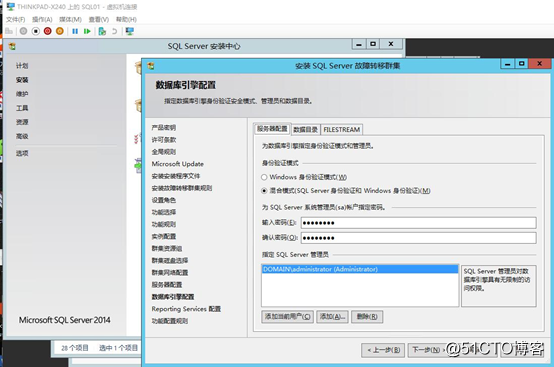Click the 安装故障转移群集规则 wizard step
This screenshot has height=367, width=554.
point(182,188)
